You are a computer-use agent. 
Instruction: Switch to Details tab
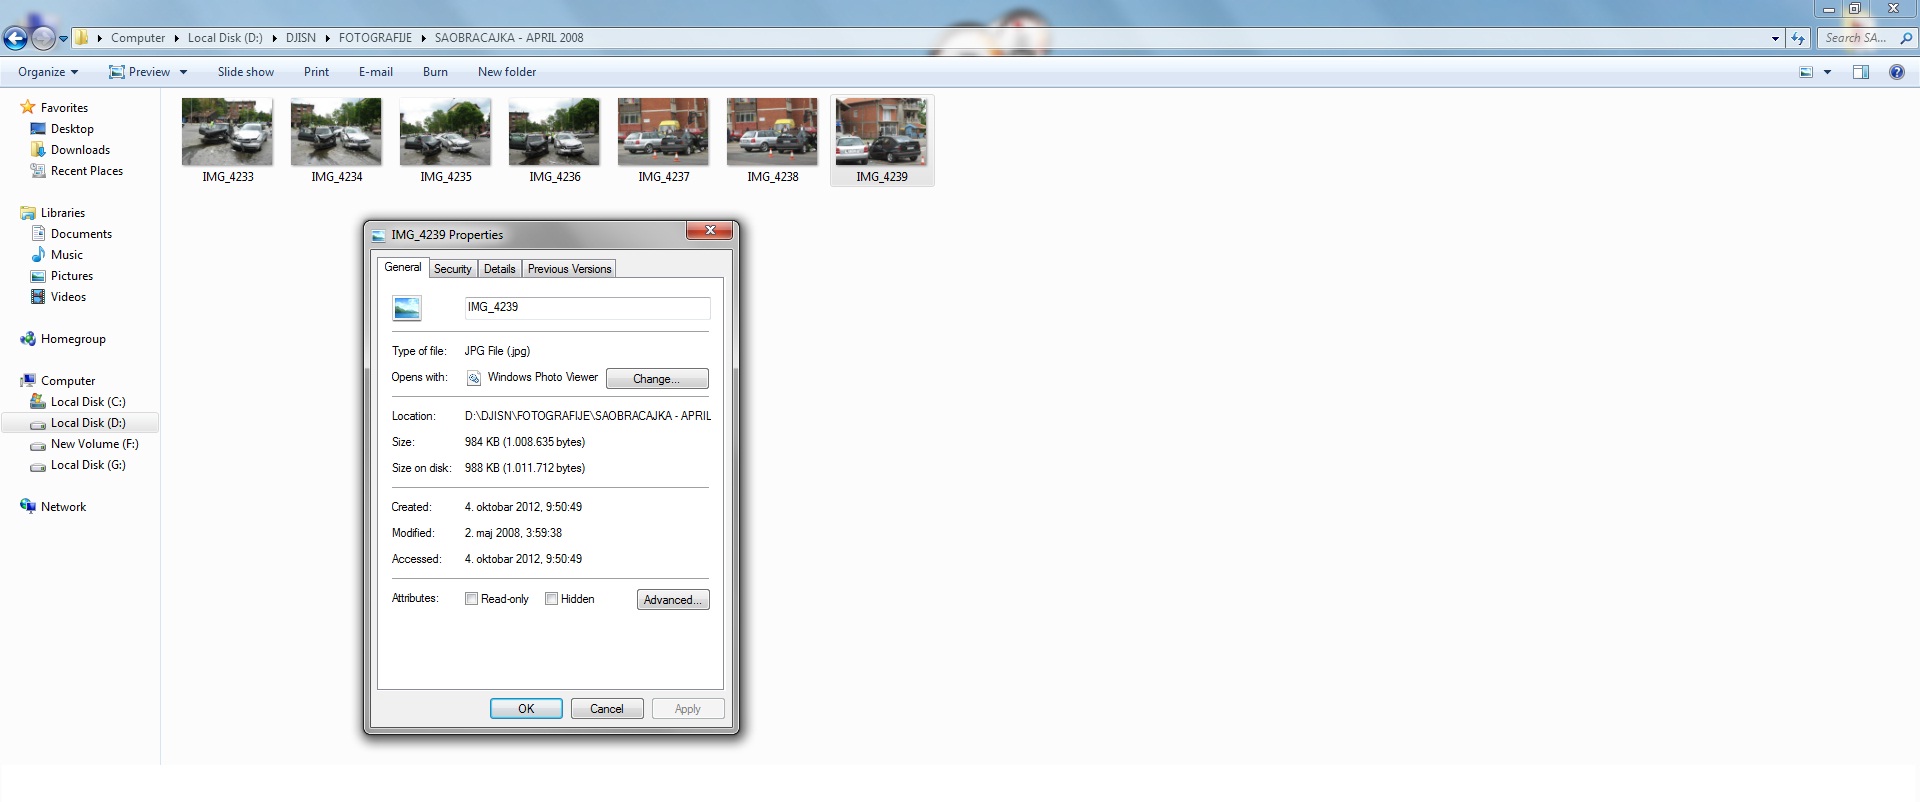click(499, 269)
